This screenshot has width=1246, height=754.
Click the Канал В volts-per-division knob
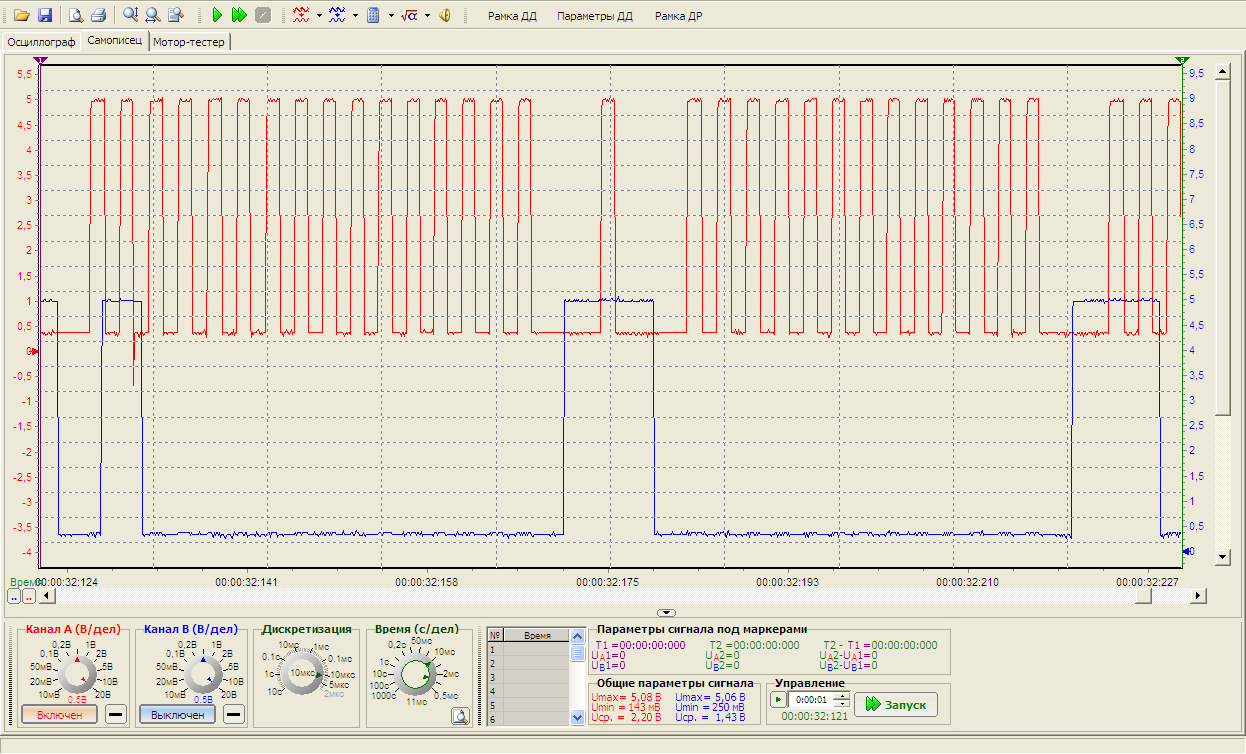[202, 673]
